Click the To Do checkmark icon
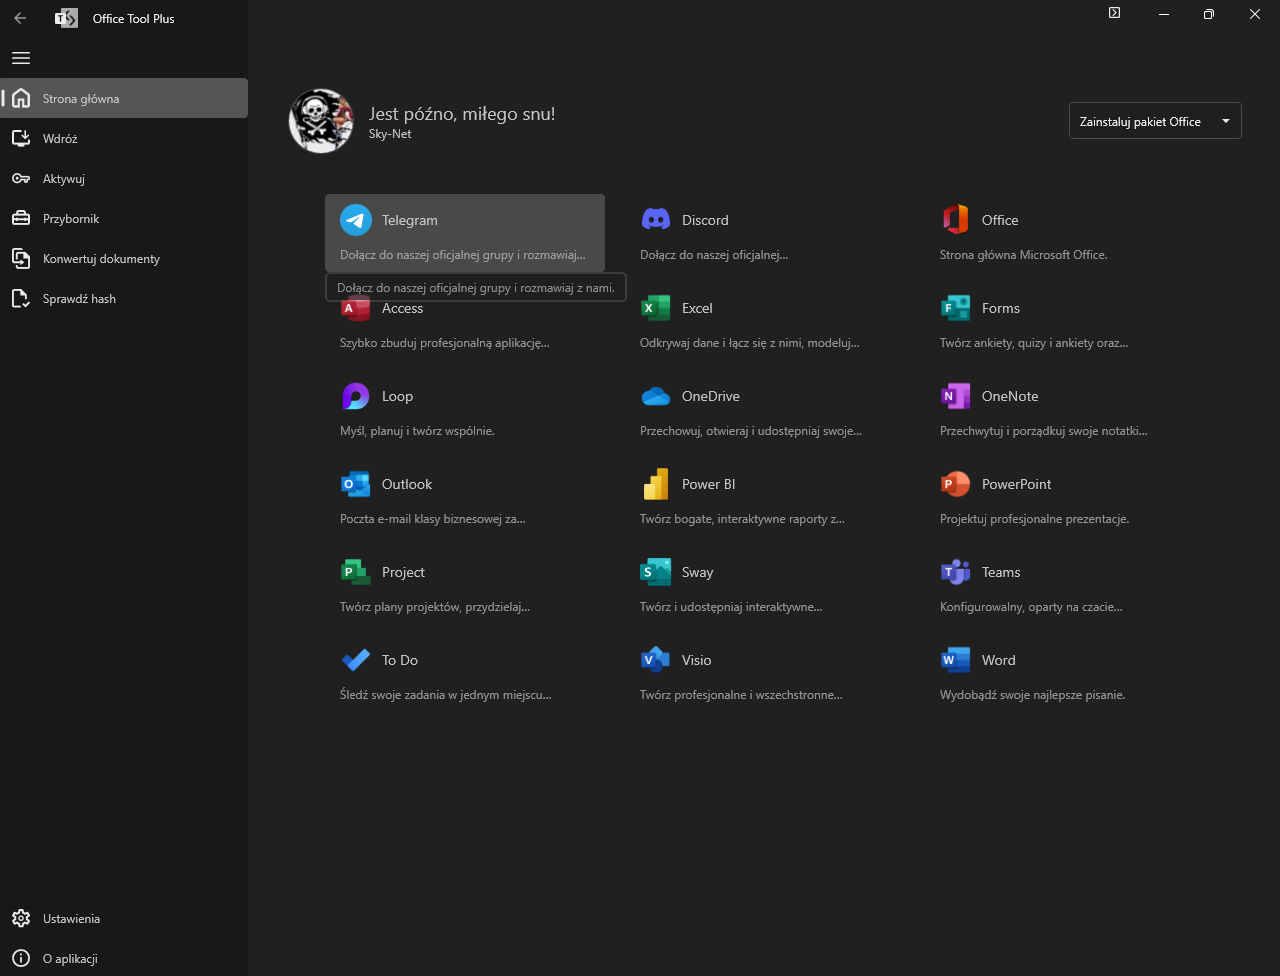The width and height of the screenshot is (1280, 976). pos(356,660)
